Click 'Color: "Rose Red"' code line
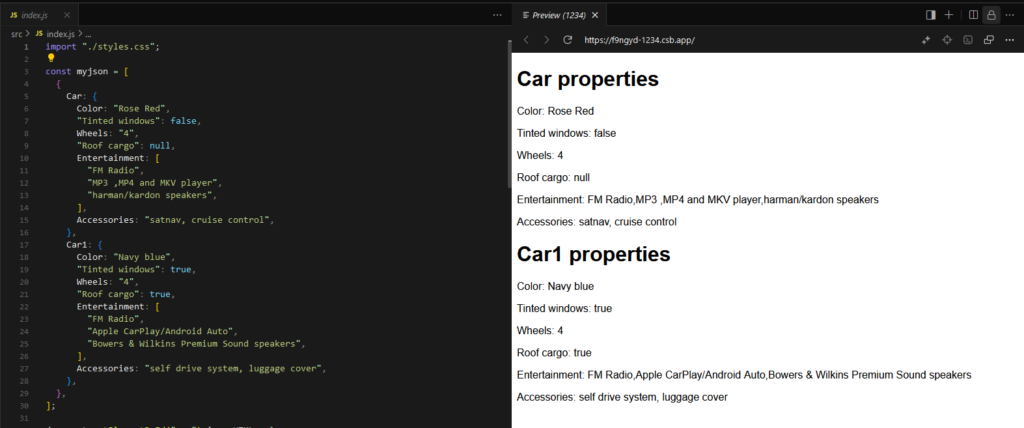This screenshot has height=428, width=1024. (123, 108)
